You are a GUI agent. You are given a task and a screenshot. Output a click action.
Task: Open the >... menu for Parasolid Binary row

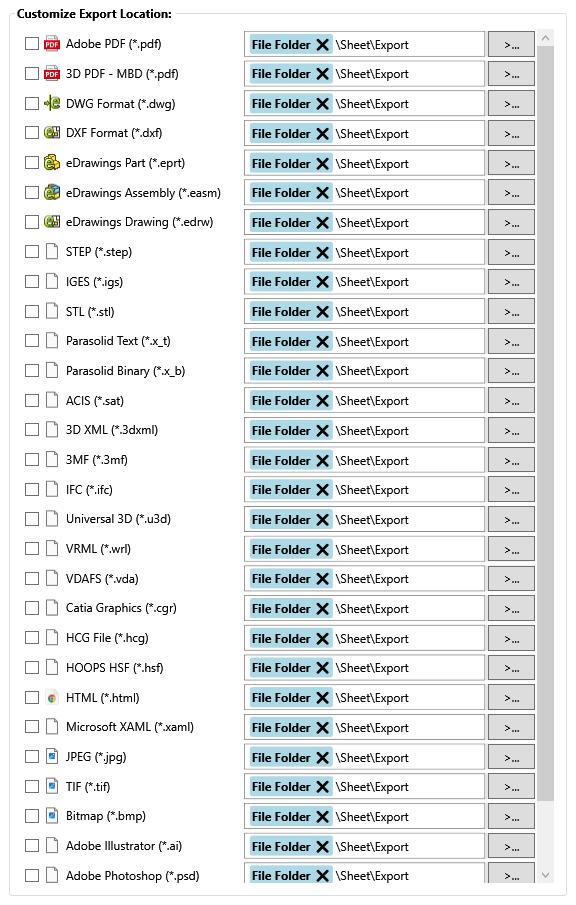pyautogui.click(x=511, y=371)
